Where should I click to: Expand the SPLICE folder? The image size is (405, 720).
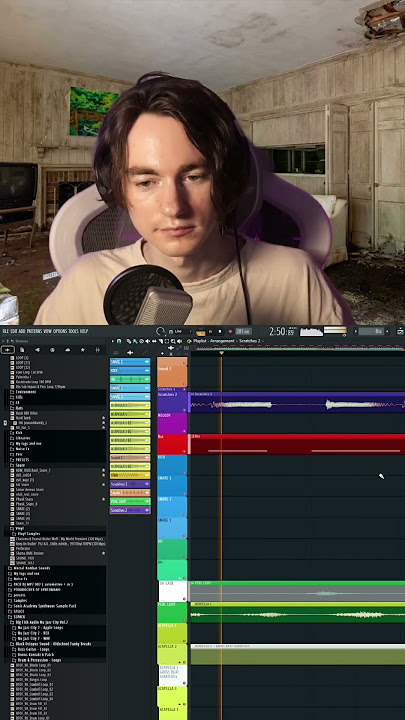tap(18, 611)
